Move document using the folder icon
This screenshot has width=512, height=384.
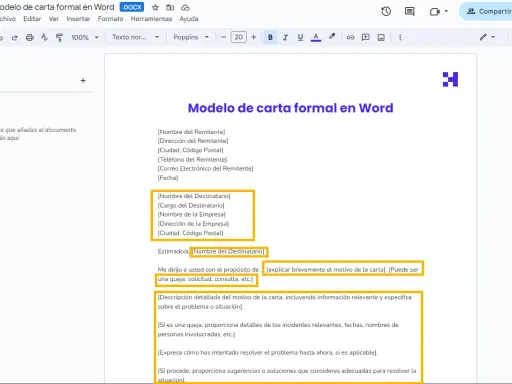(170, 7)
